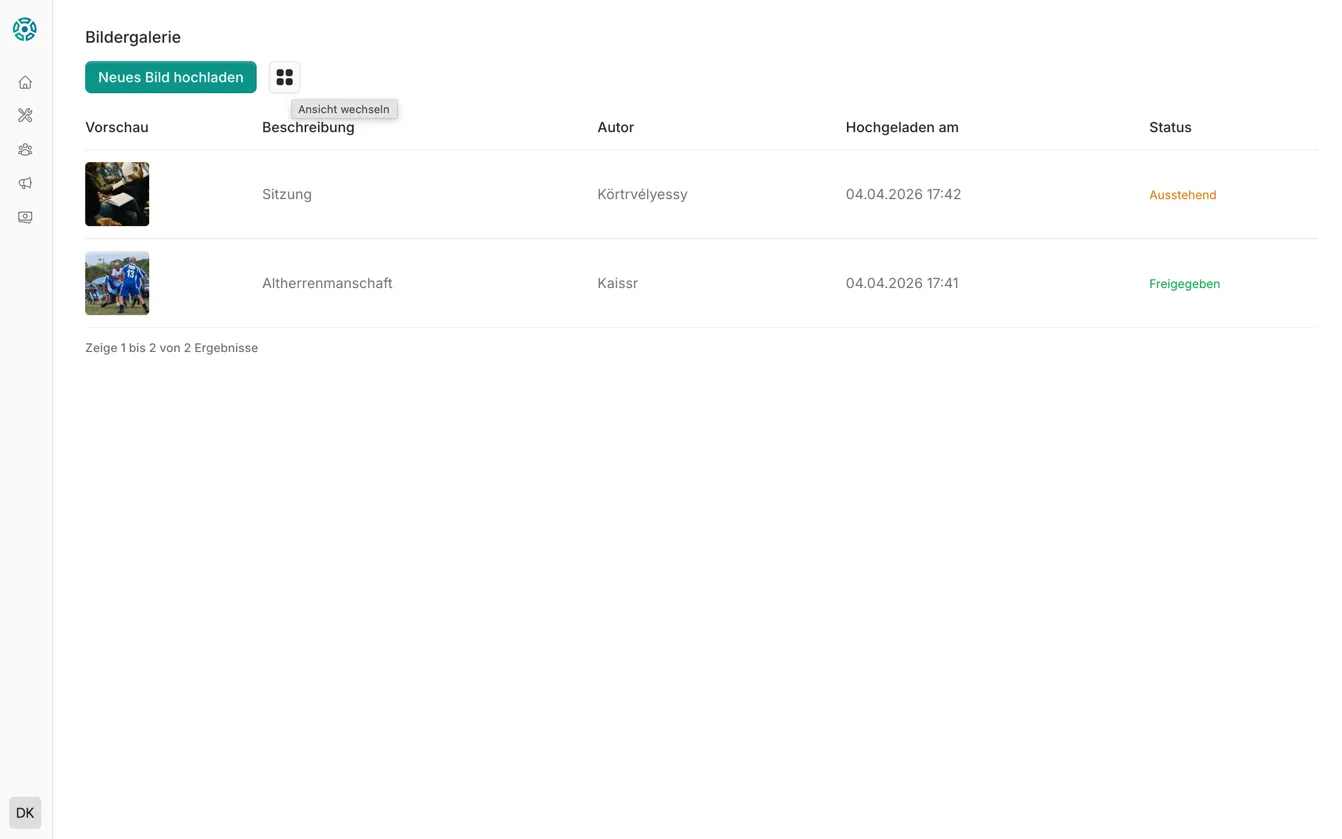Screen dimensions: 1342x839
Task: Click the Hochgeladen am column header
Action: click(901, 127)
